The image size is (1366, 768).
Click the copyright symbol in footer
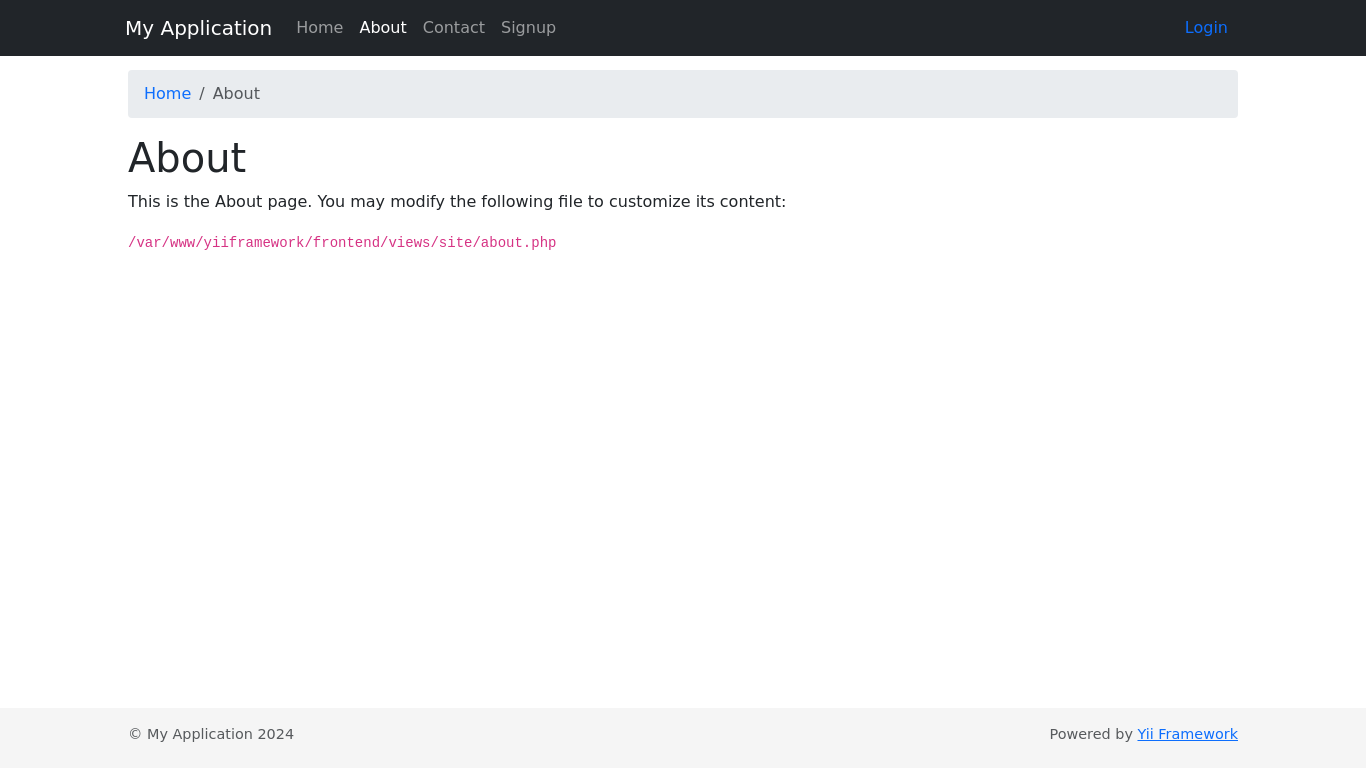[135, 734]
